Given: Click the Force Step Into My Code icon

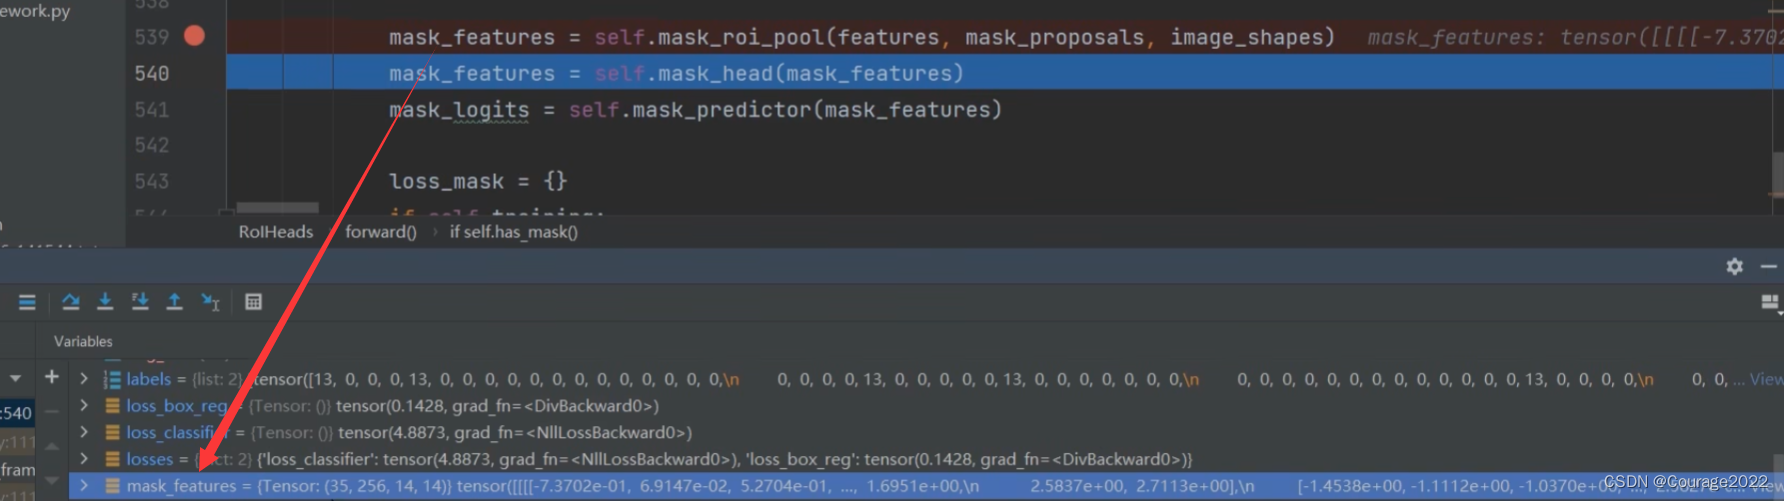Looking at the screenshot, I should tap(140, 301).
